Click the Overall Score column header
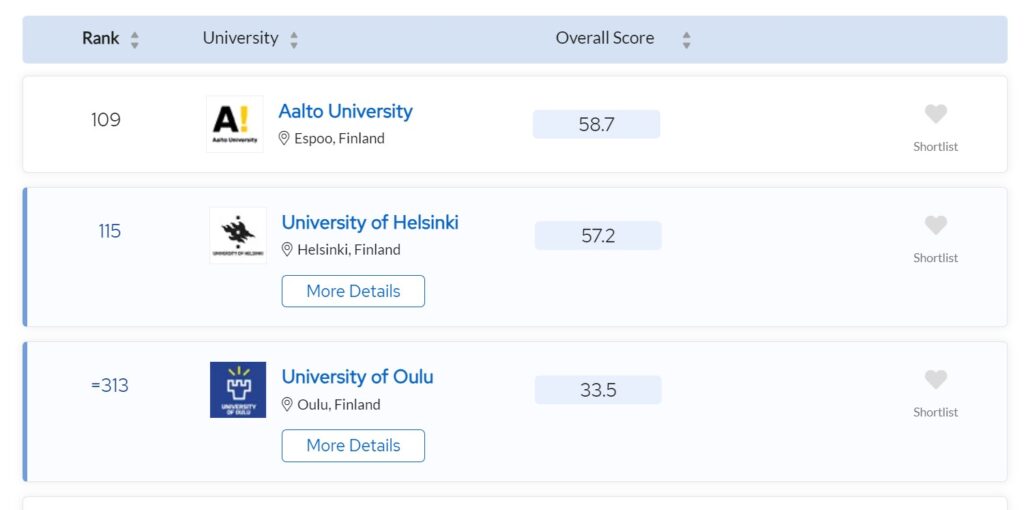 pyautogui.click(x=604, y=38)
